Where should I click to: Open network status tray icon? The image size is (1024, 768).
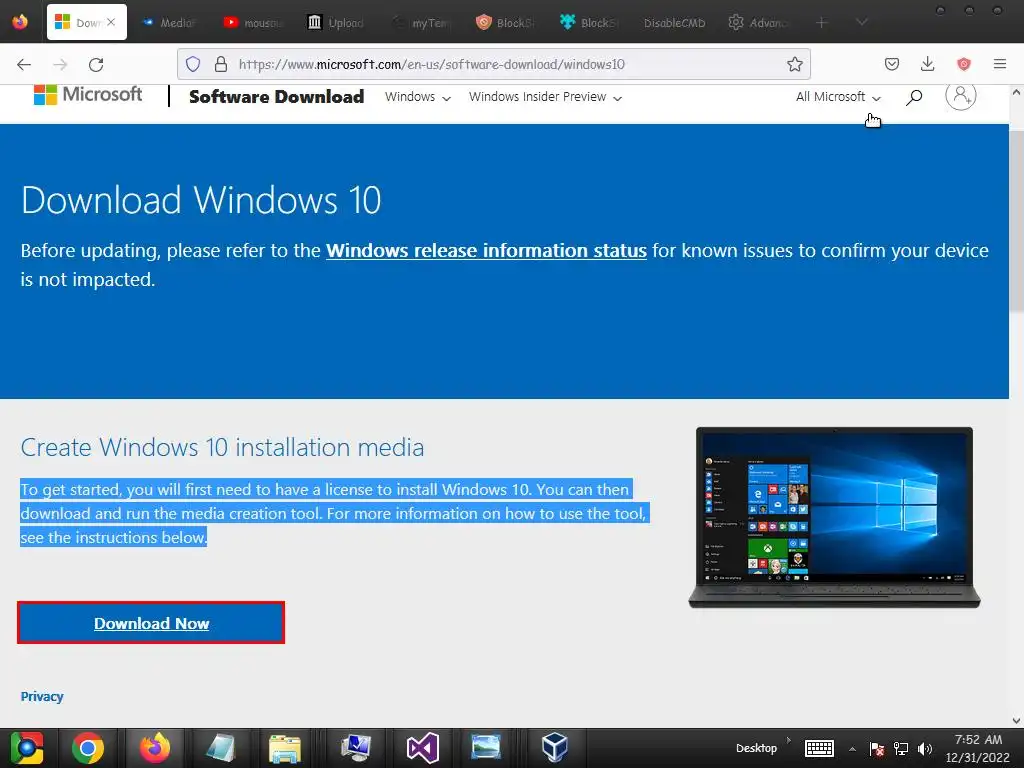[901, 748]
